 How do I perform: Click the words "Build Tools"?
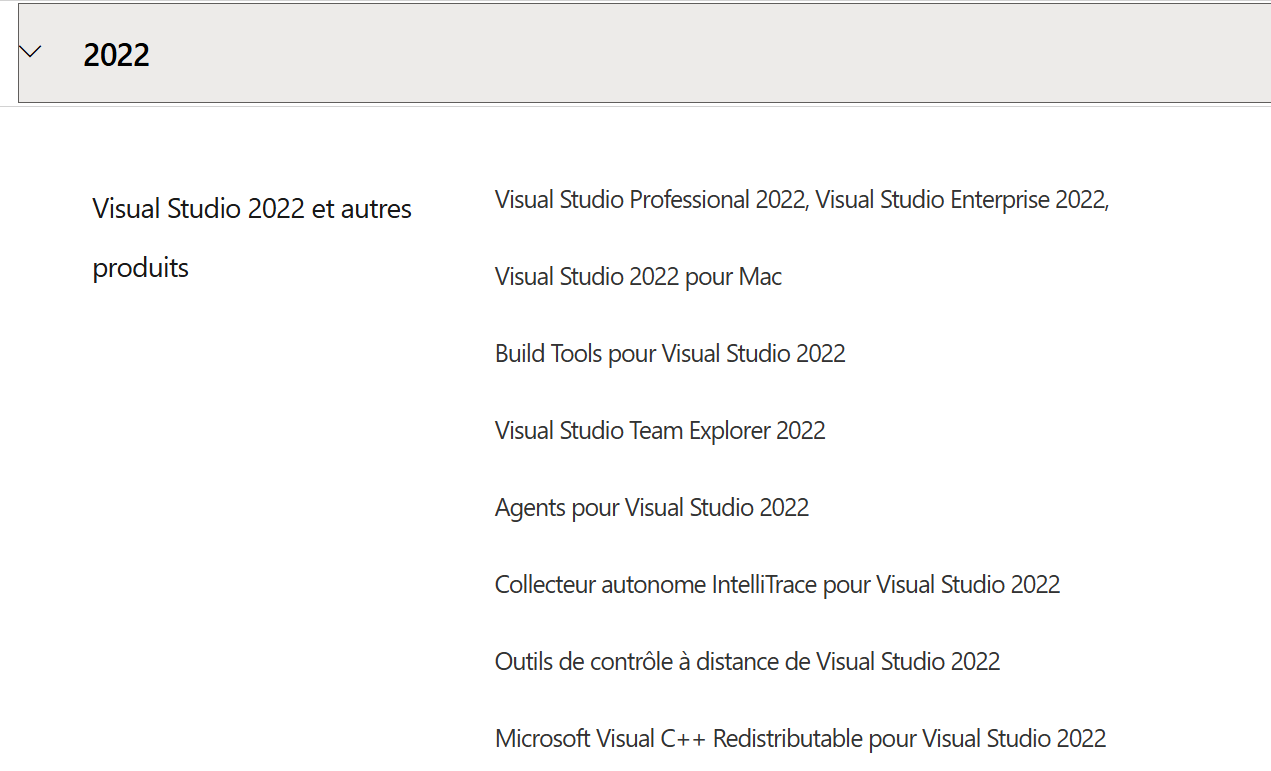pyautogui.click(x=549, y=354)
